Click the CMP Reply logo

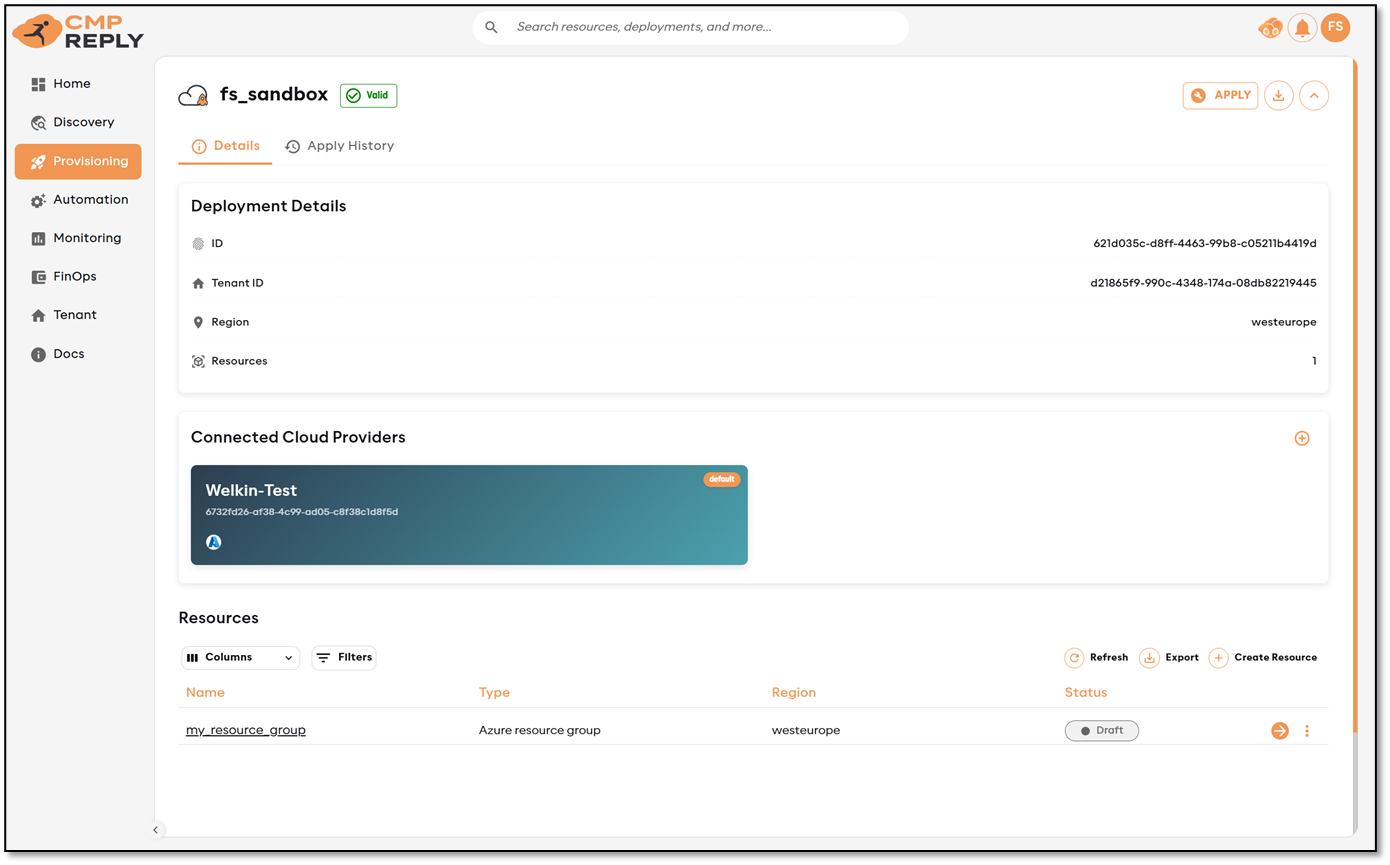tap(78, 31)
